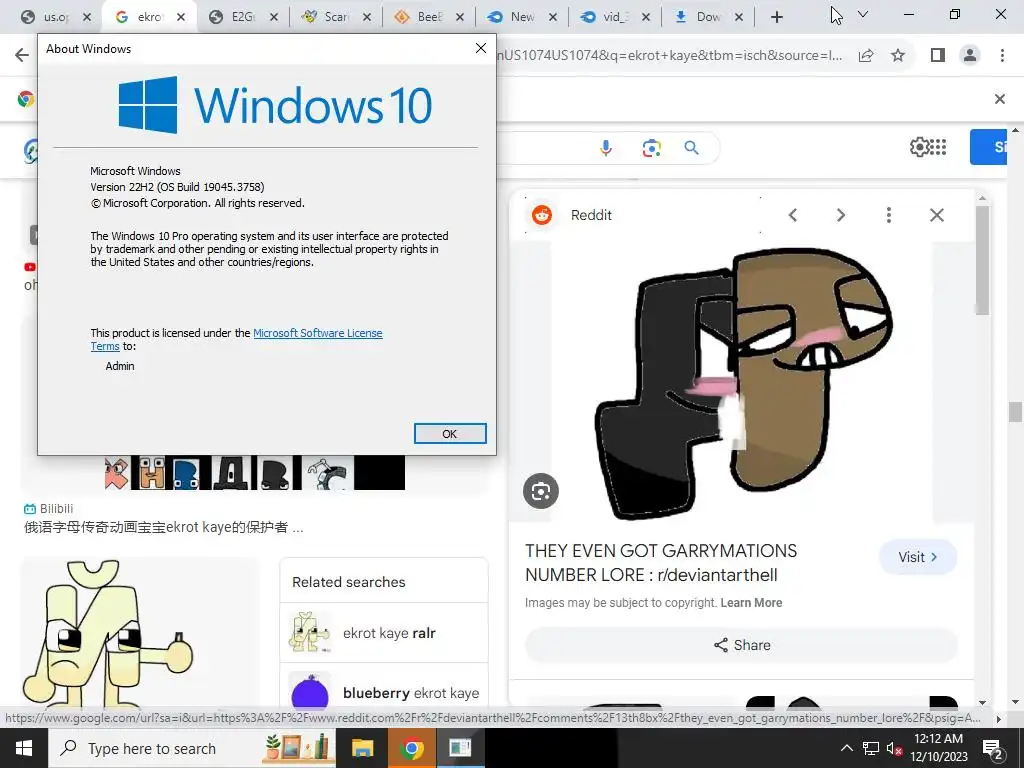Image resolution: width=1024 pixels, height=768 pixels.
Task: Click the preview panel scrollbar thumb
Action: [x=982, y=260]
